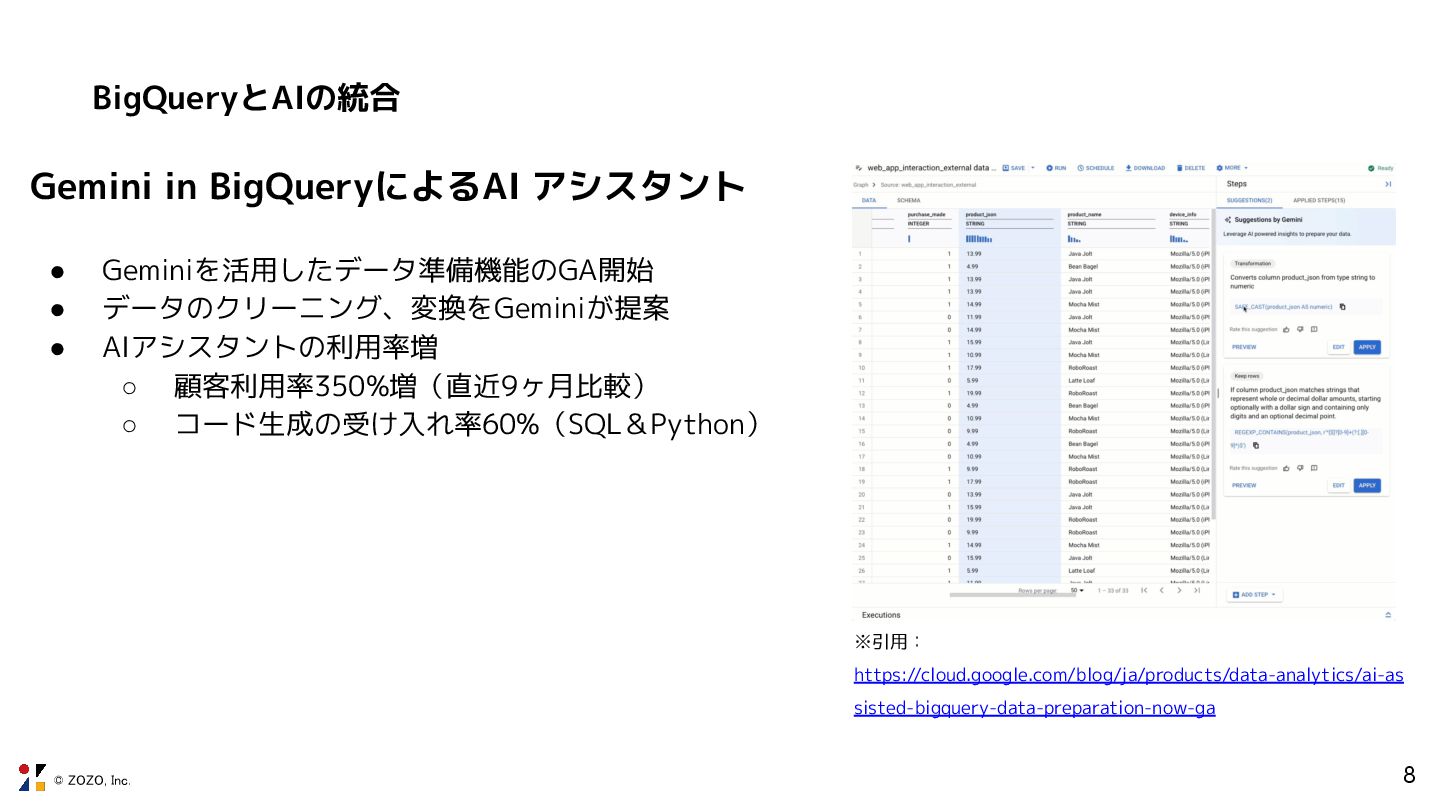This screenshot has height=810, width=1440.
Task: Click the DELETE trash button
Action: click(x=1191, y=168)
